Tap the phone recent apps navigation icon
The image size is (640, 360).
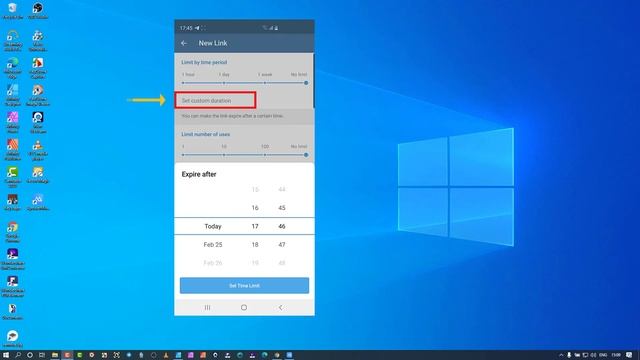pyautogui.click(x=207, y=307)
